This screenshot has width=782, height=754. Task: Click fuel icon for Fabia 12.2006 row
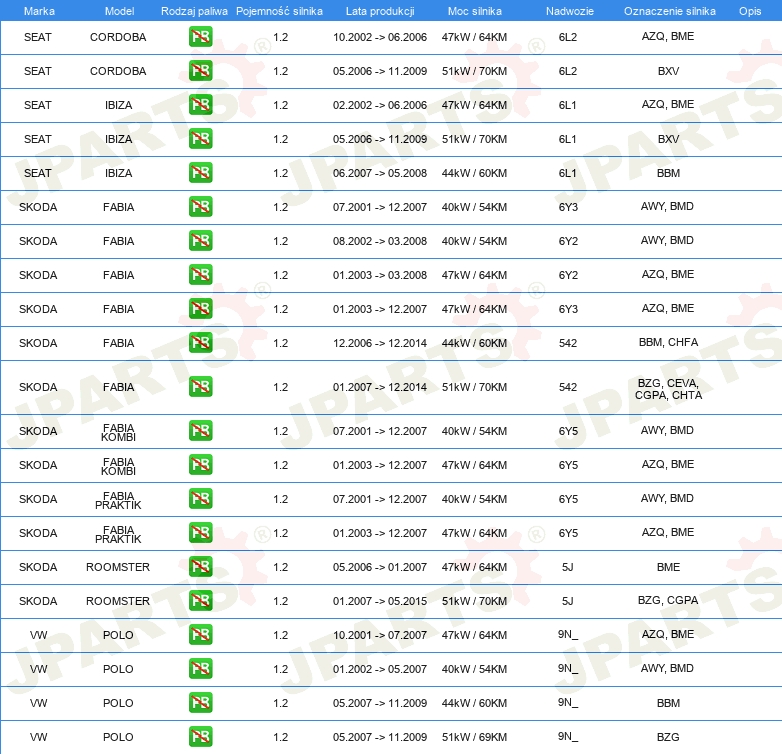pyautogui.click(x=200, y=343)
